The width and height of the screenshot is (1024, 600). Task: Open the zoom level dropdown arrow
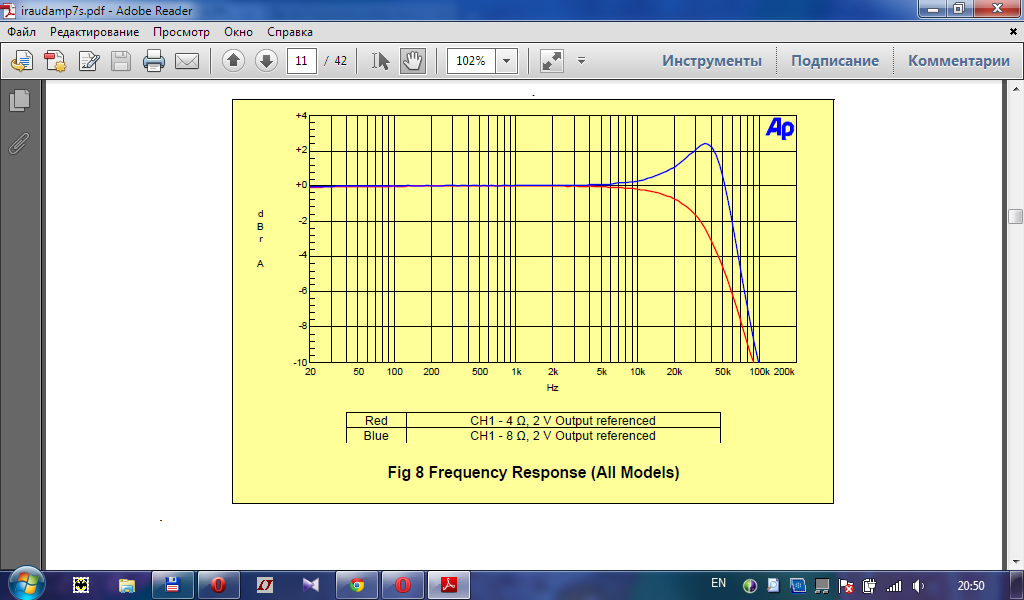click(x=507, y=61)
